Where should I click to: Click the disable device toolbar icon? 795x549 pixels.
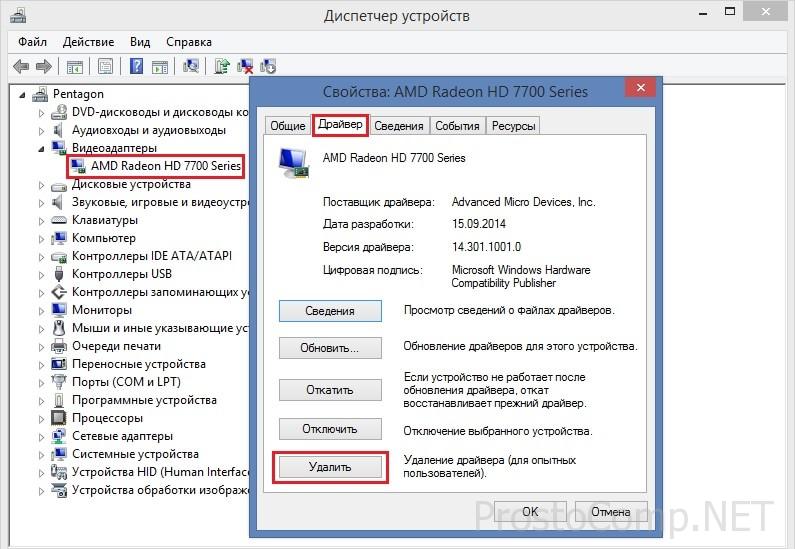click(x=268, y=66)
